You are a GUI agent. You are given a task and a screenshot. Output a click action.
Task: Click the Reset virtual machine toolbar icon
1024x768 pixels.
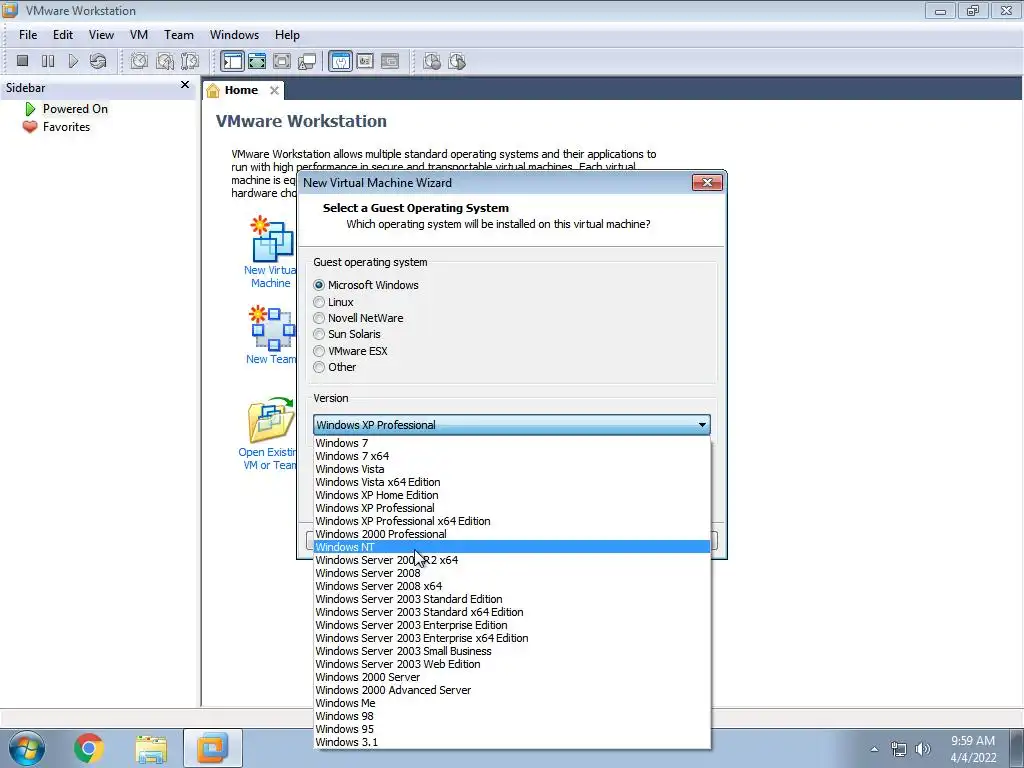98,61
